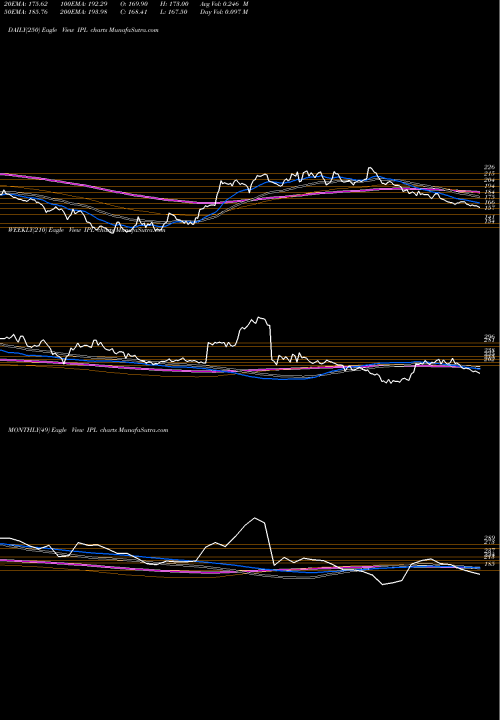This screenshot has width=500, height=720.
Task: Click the peak of the monthly price line
Action: coord(255,518)
